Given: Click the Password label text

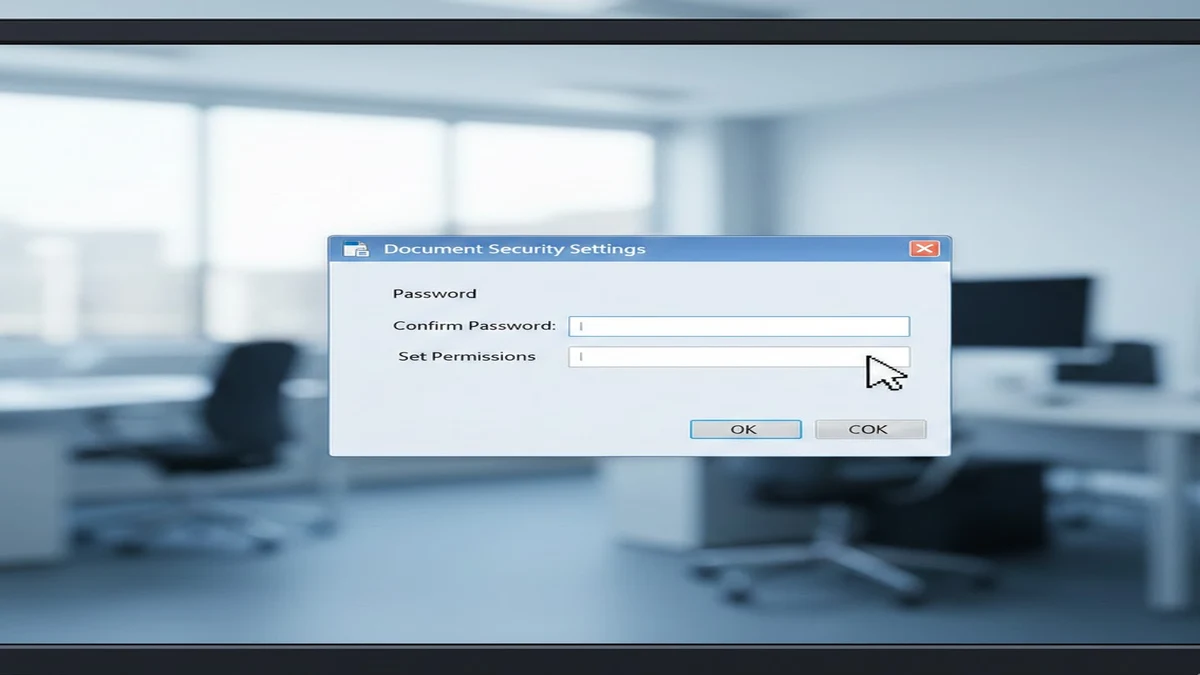Looking at the screenshot, I should tap(434, 294).
